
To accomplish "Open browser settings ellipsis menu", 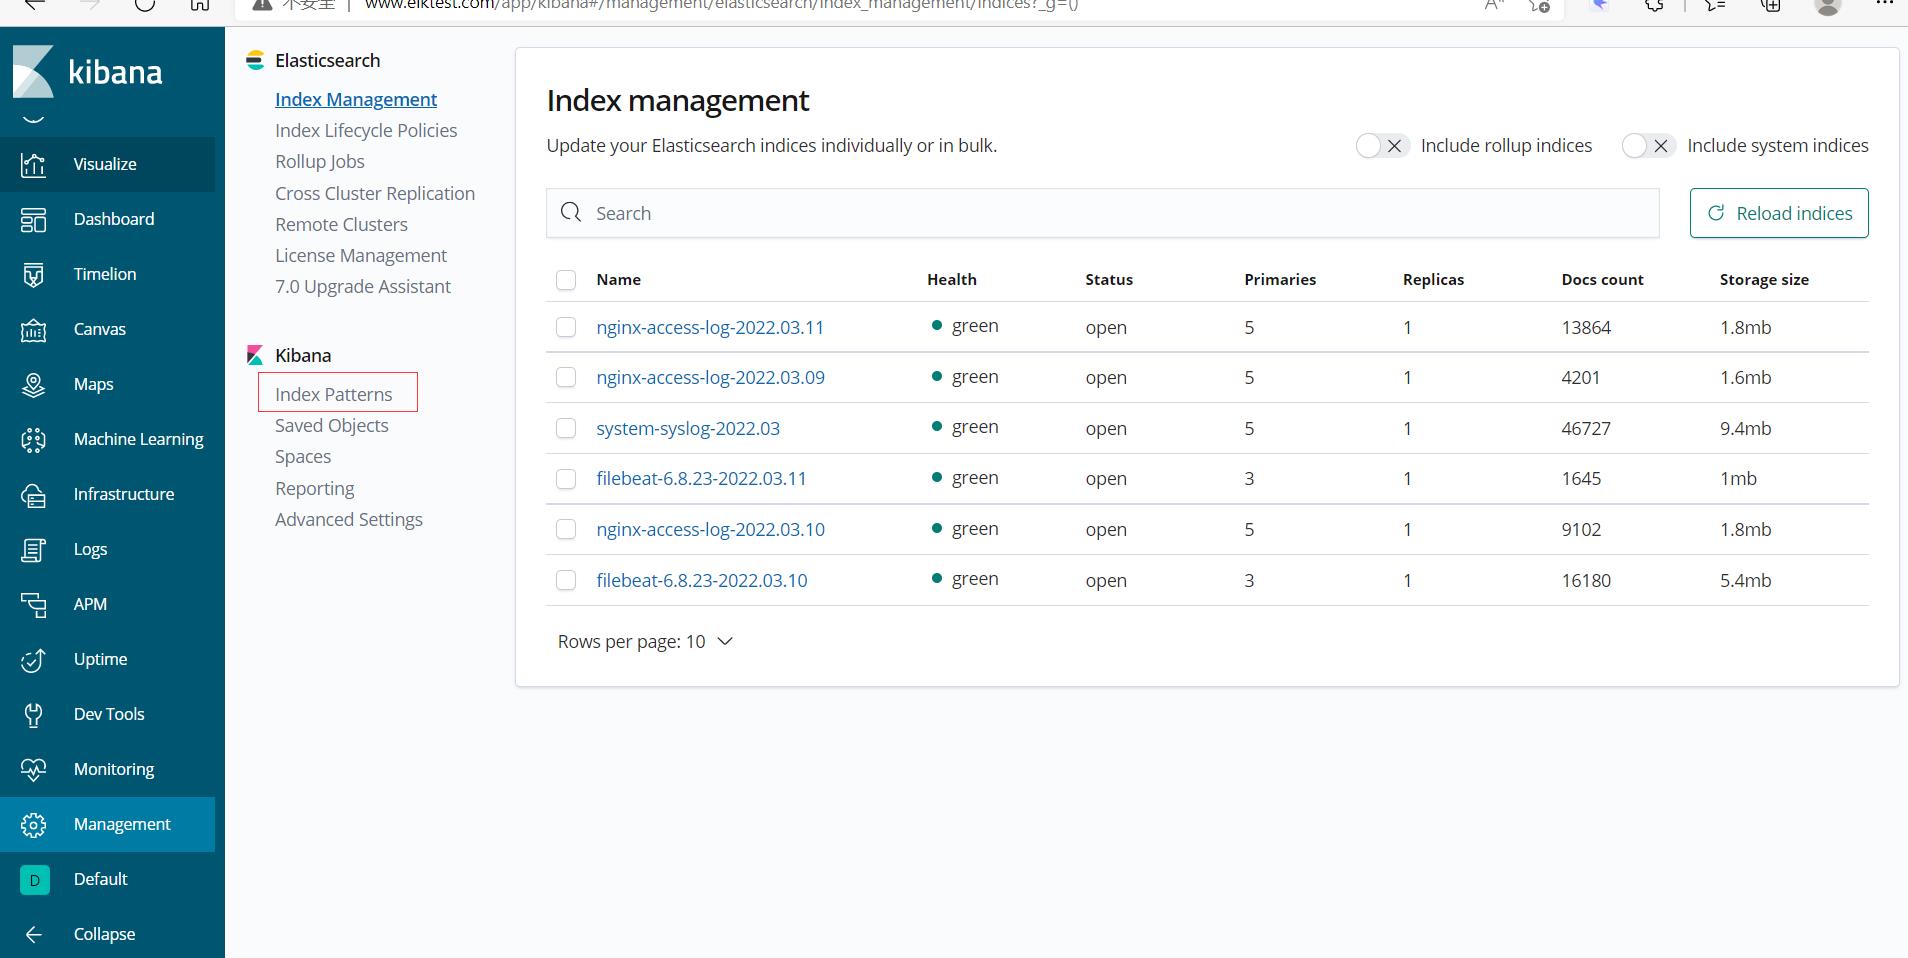I will point(1884,3).
